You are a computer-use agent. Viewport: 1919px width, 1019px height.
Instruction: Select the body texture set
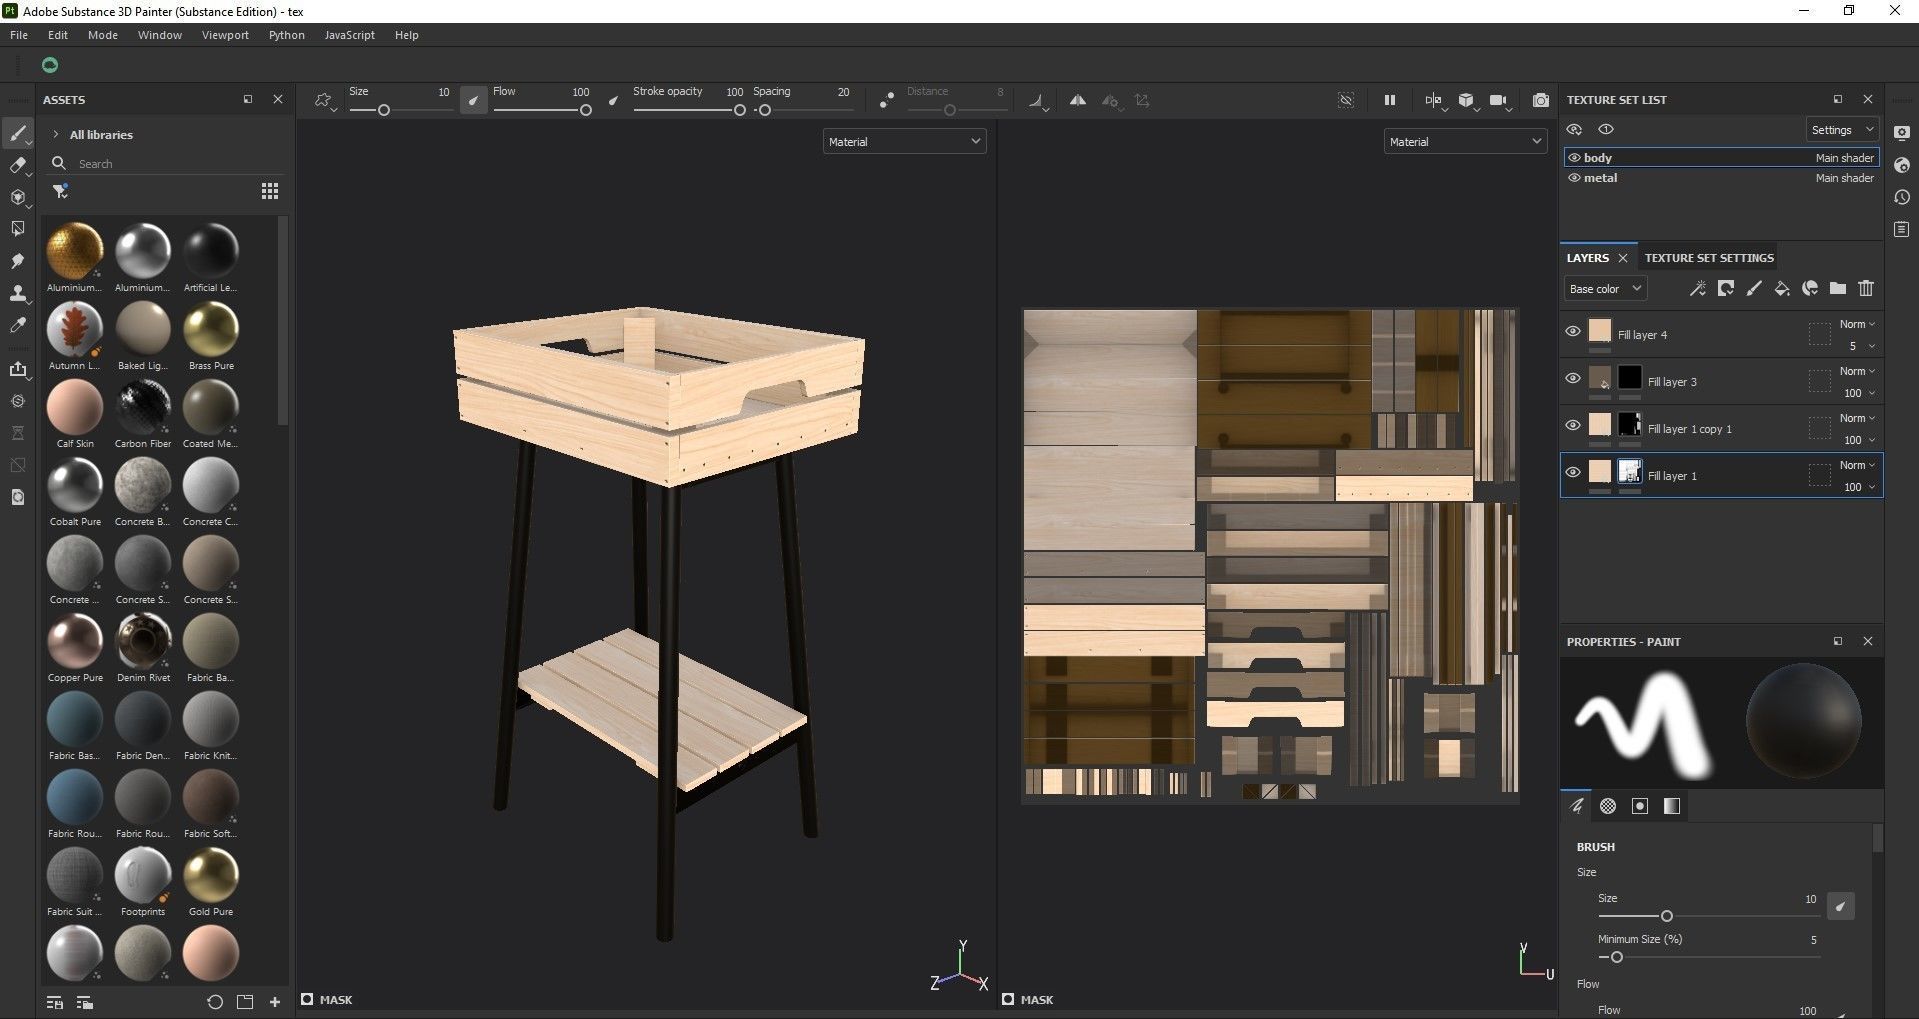1721,158
